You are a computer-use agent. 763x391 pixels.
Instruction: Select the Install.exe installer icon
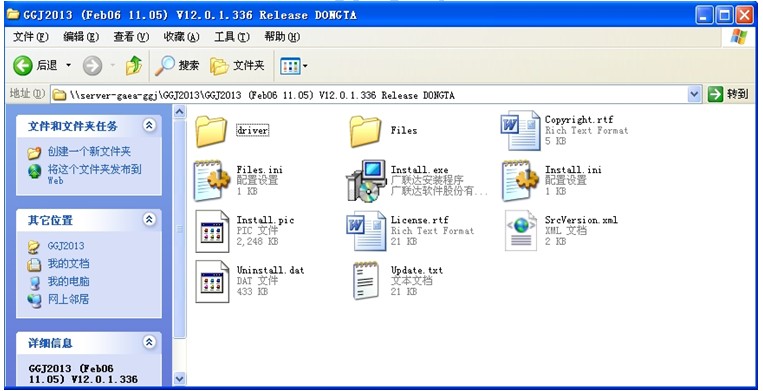[366, 181]
